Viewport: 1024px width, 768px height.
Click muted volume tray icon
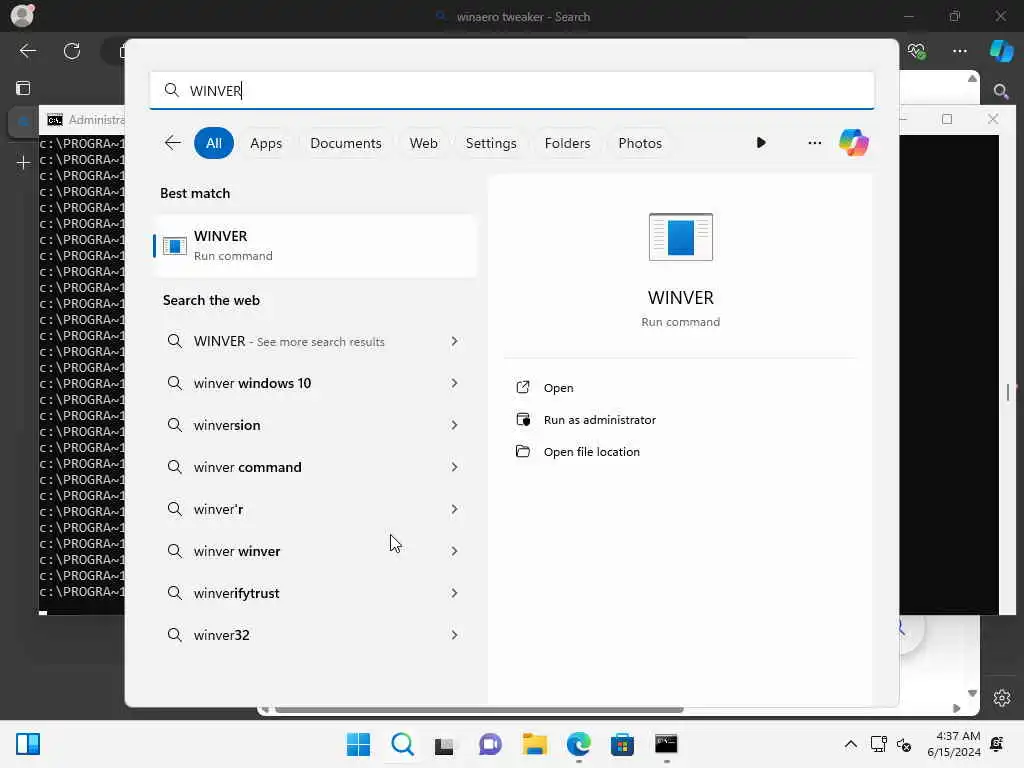(904, 744)
